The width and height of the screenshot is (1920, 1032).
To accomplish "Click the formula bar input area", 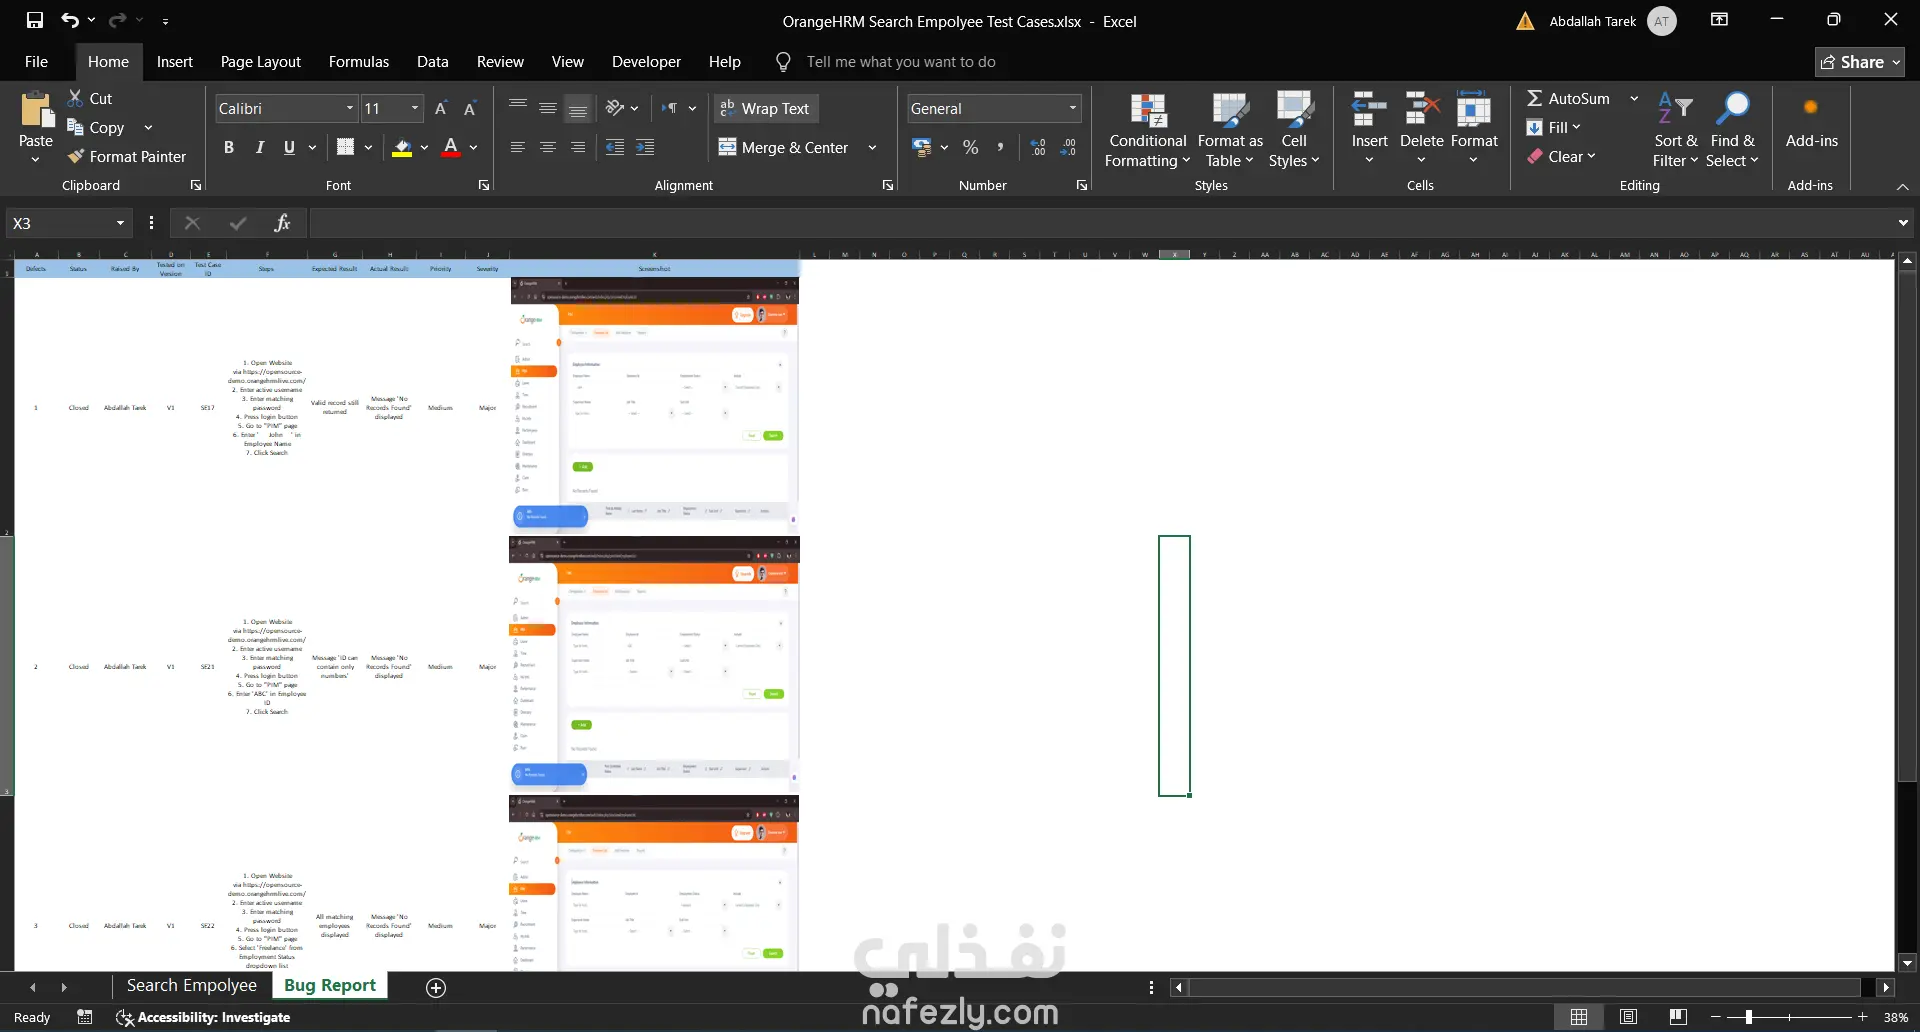I will (1100, 223).
